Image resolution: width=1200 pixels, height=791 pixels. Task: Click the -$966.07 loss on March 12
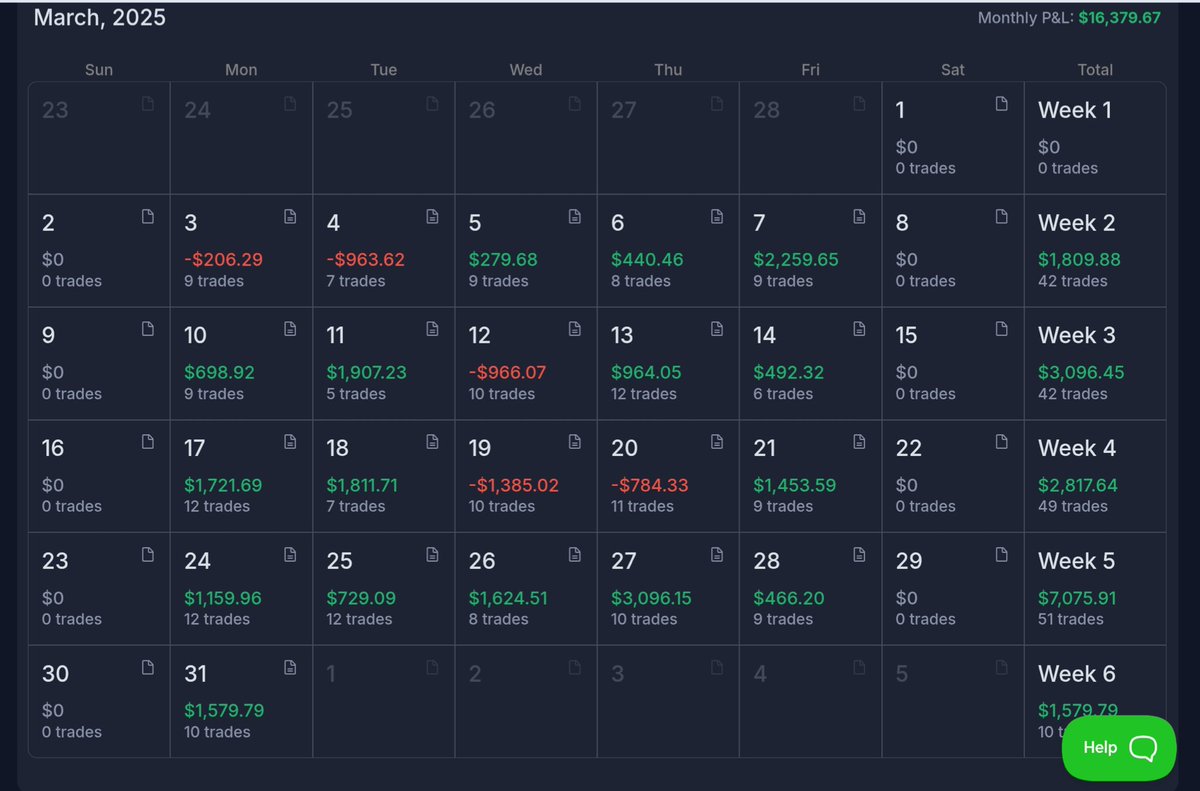click(507, 372)
